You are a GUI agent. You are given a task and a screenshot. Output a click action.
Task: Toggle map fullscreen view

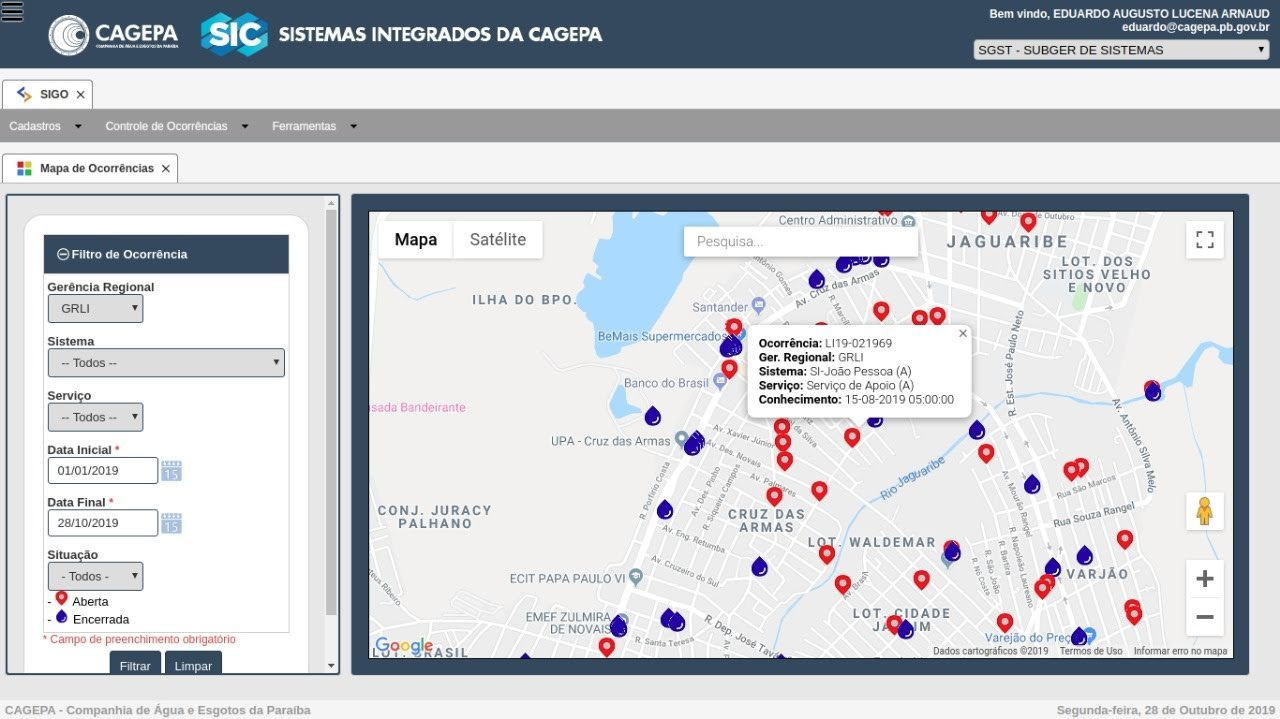(x=1205, y=240)
